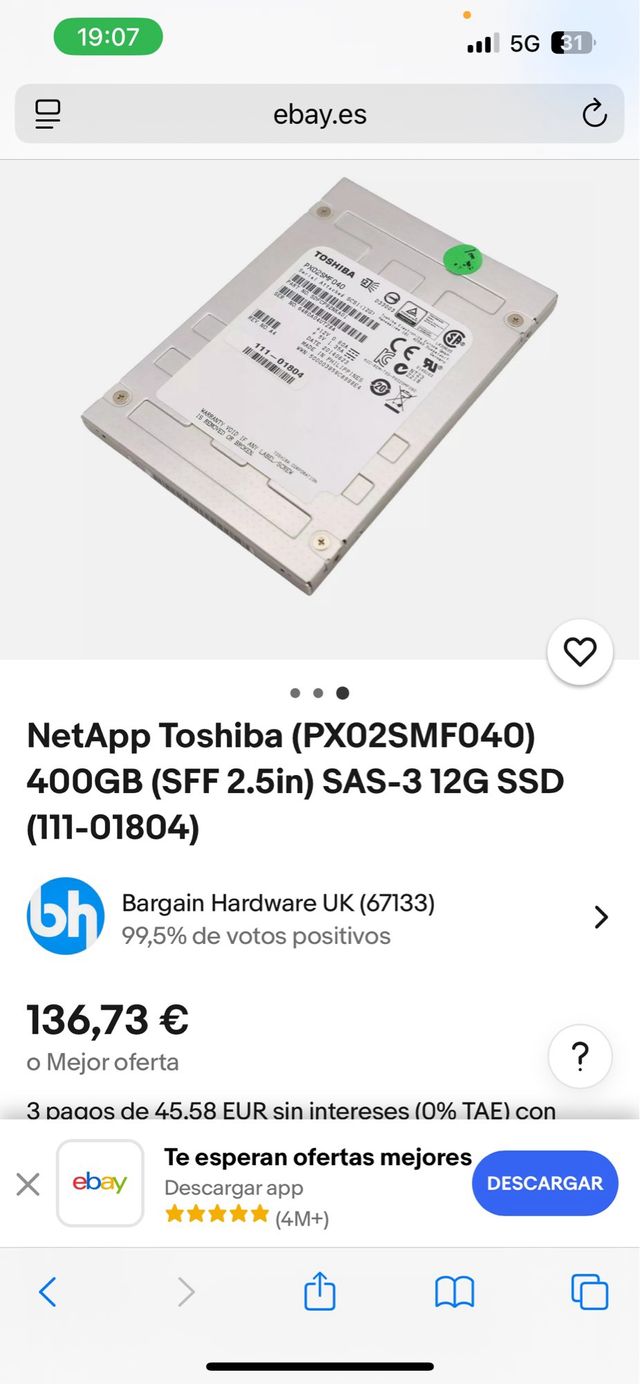Open the help question mark button

[x=580, y=1056]
